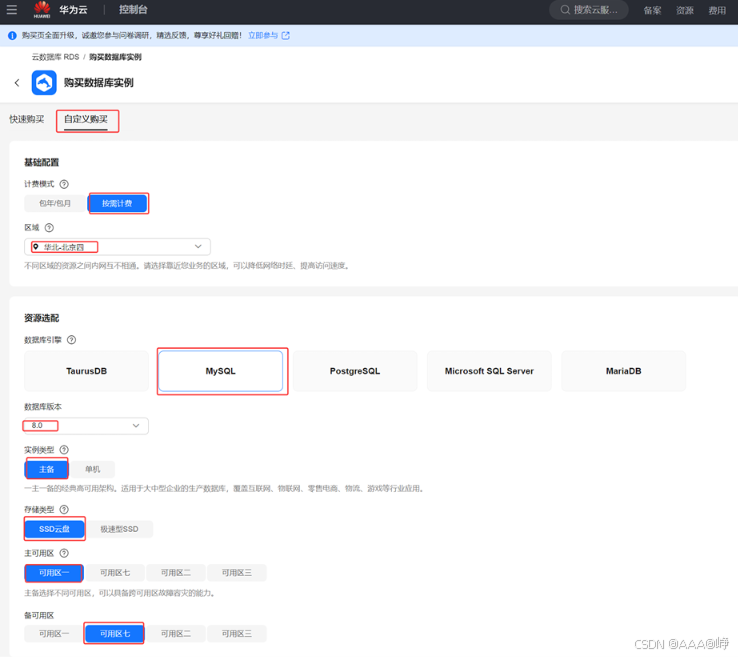Select primary zone 可用区七
The width and height of the screenshot is (738, 657).
pyautogui.click(x=115, y=573)
